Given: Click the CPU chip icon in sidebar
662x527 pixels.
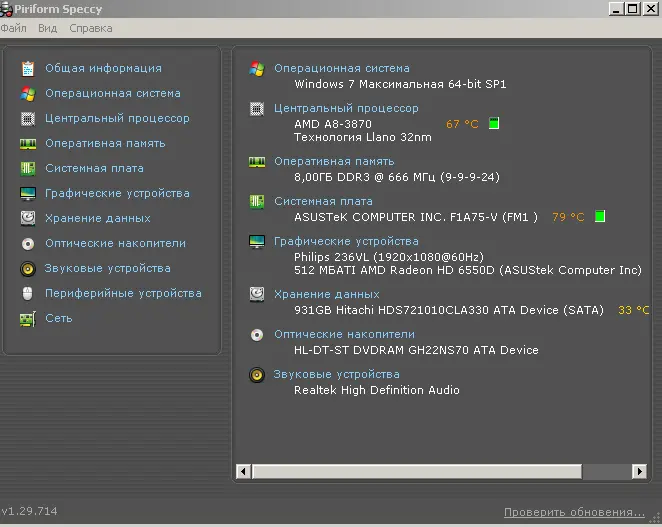Looking at the screenshot, I should [28, 119].
